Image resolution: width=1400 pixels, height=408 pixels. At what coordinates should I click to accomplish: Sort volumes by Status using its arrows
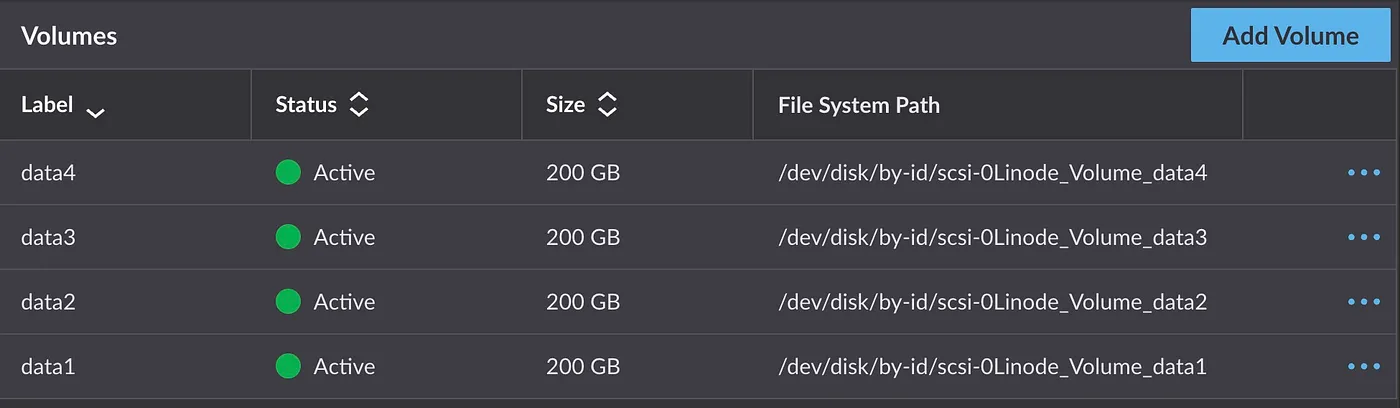pos(359,104)
